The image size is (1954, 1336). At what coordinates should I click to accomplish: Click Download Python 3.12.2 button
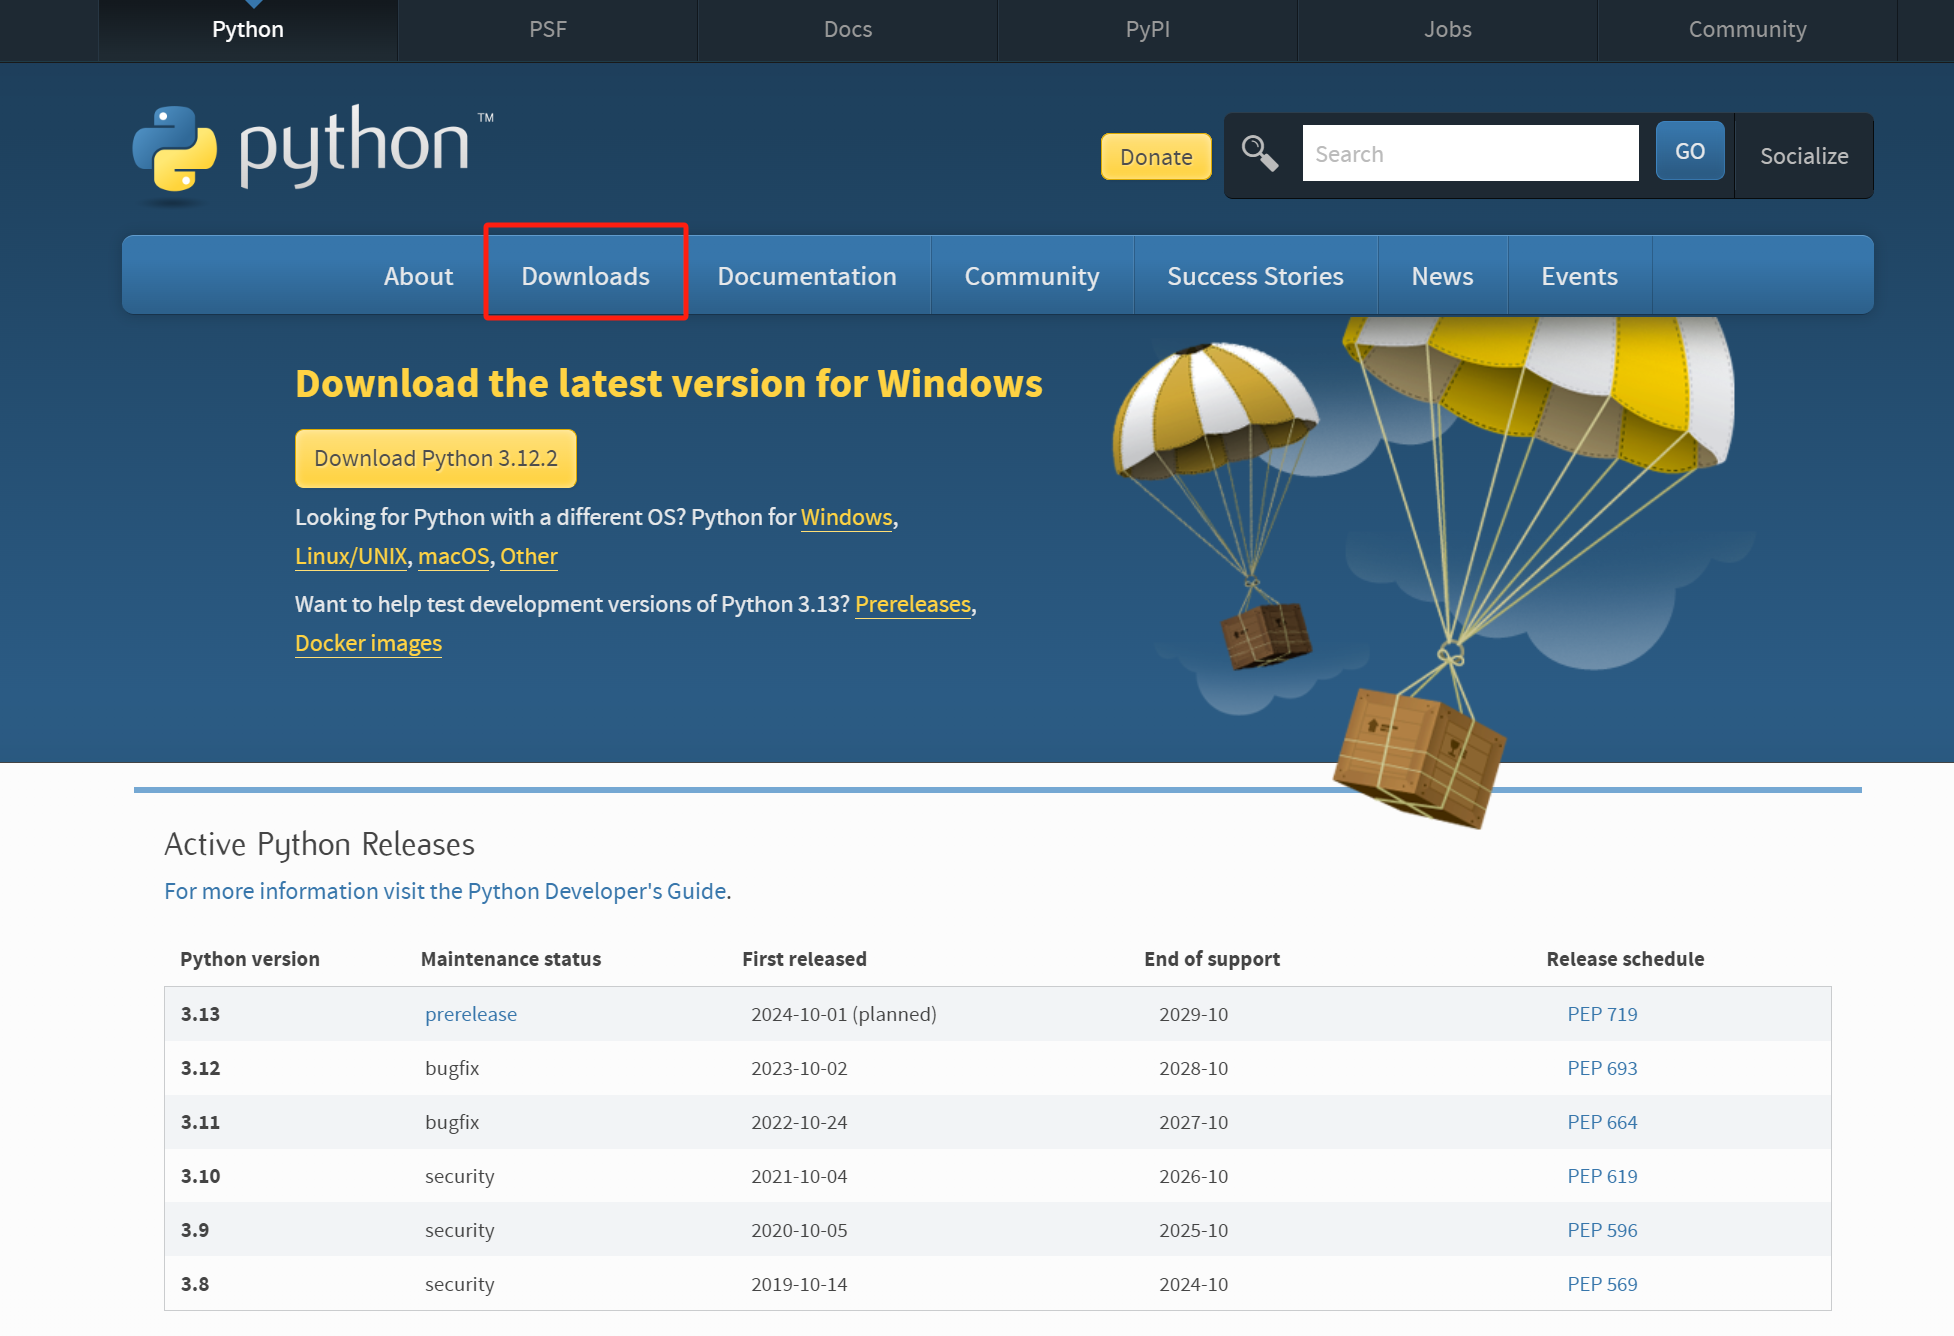coord(435,458)
